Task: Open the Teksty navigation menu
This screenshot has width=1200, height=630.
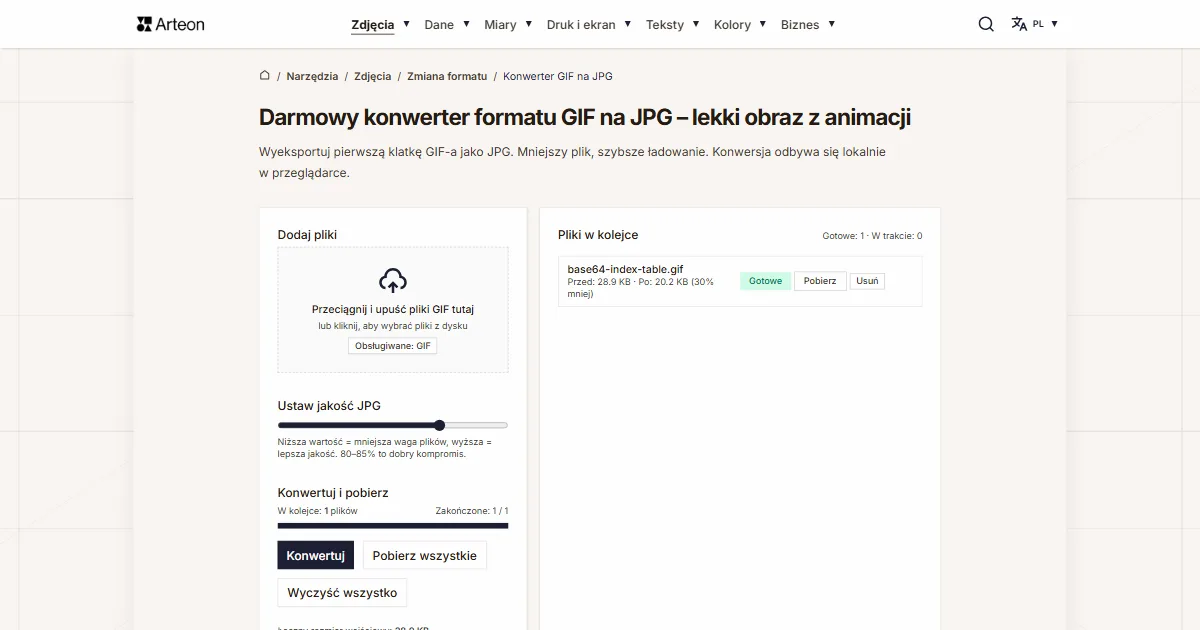Action: (665, 25)
